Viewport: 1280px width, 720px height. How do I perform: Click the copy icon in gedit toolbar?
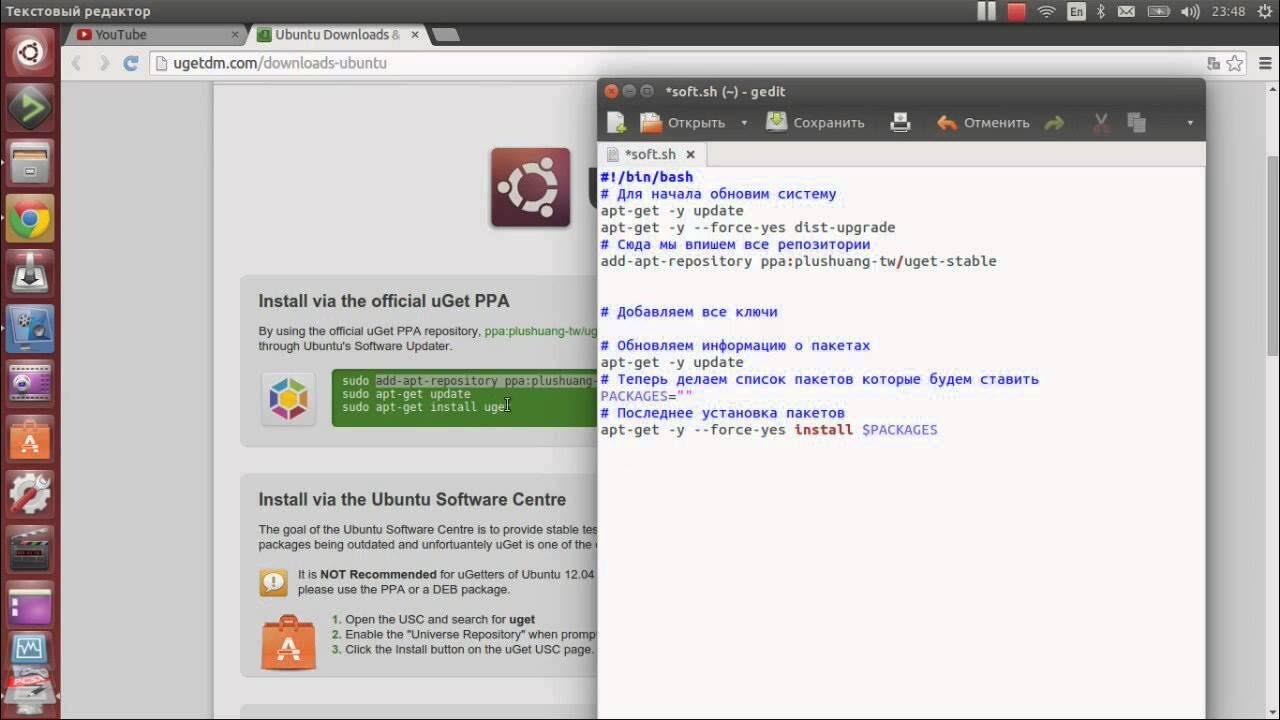tap(1136, 123)
